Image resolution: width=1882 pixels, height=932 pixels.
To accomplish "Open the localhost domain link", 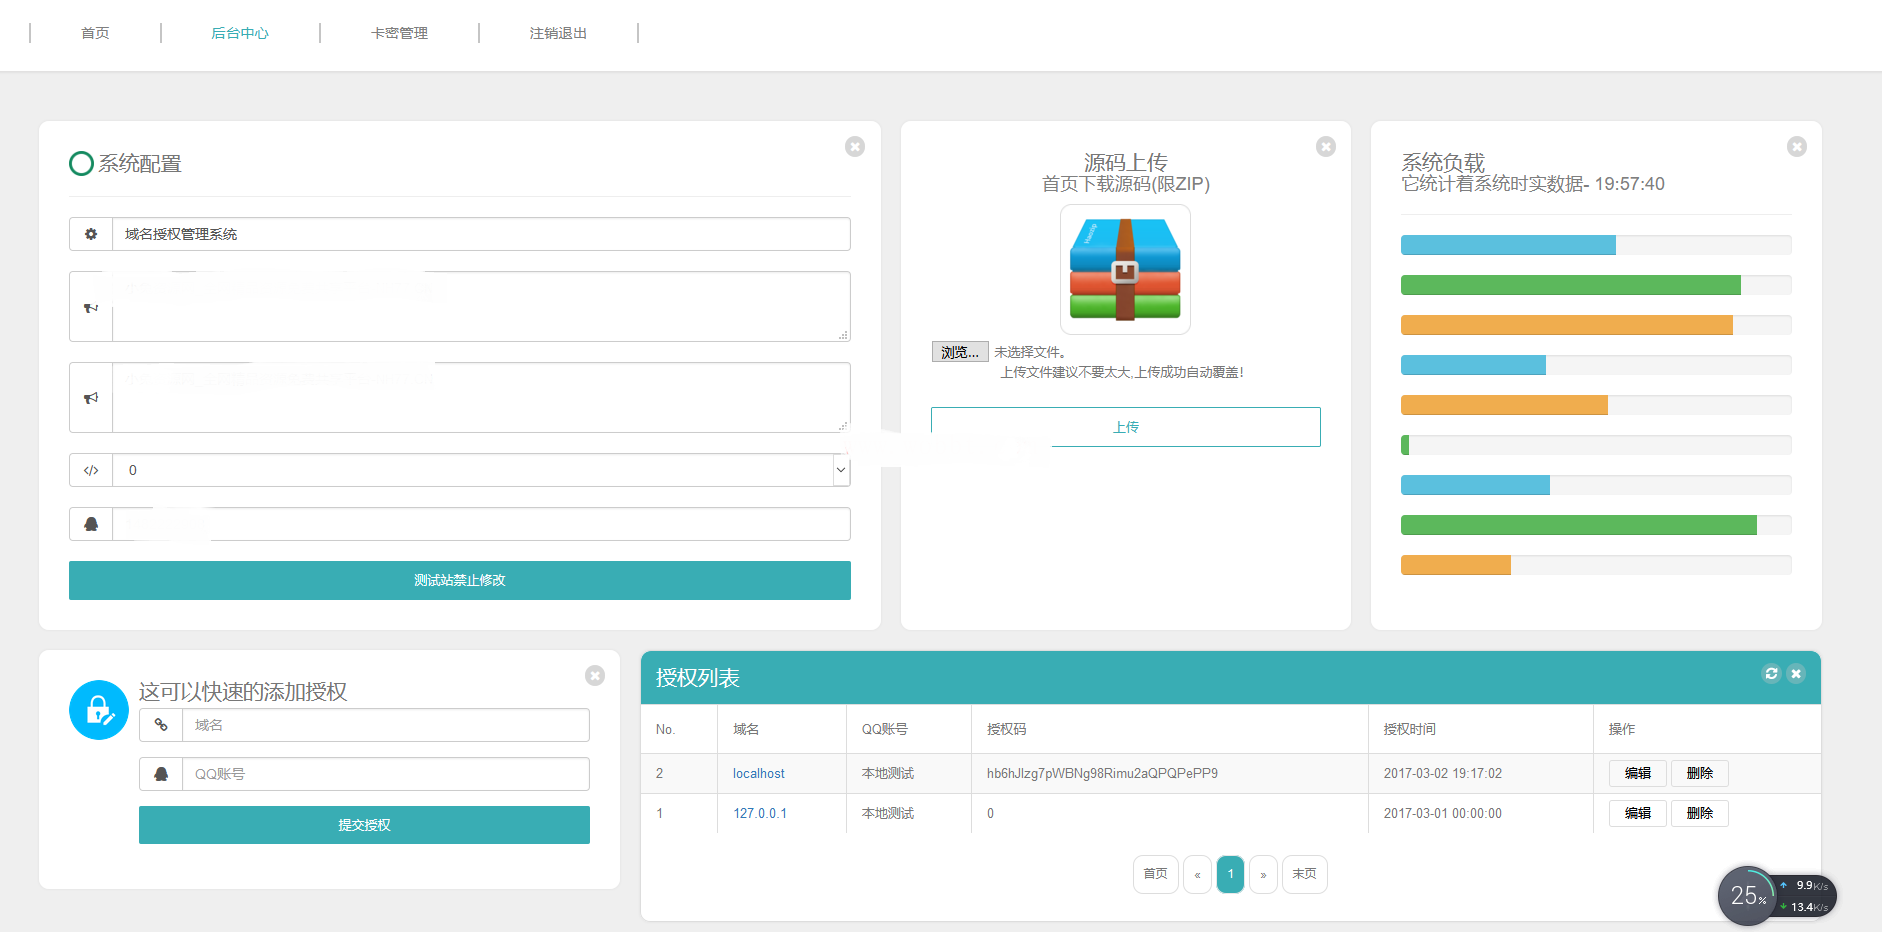I will click(x=758, y=773).
